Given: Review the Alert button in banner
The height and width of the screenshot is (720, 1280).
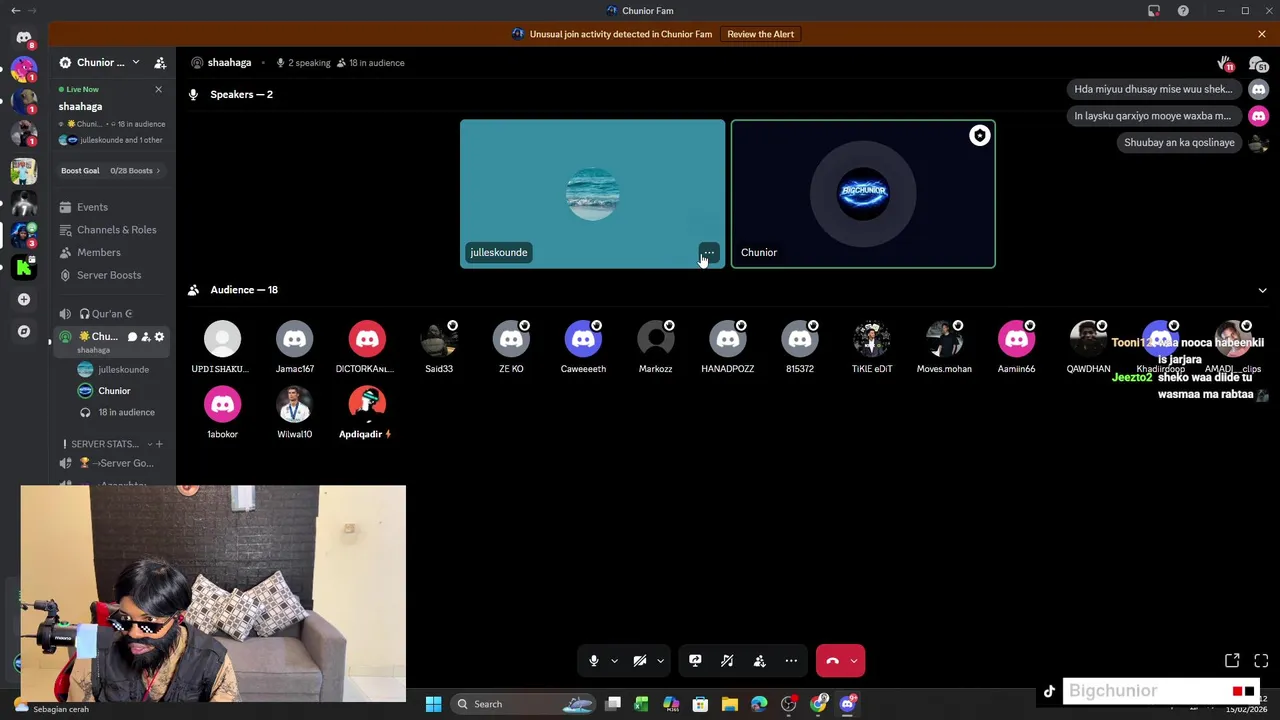Looking at the screenshot, I should click(x=761, y=34).
